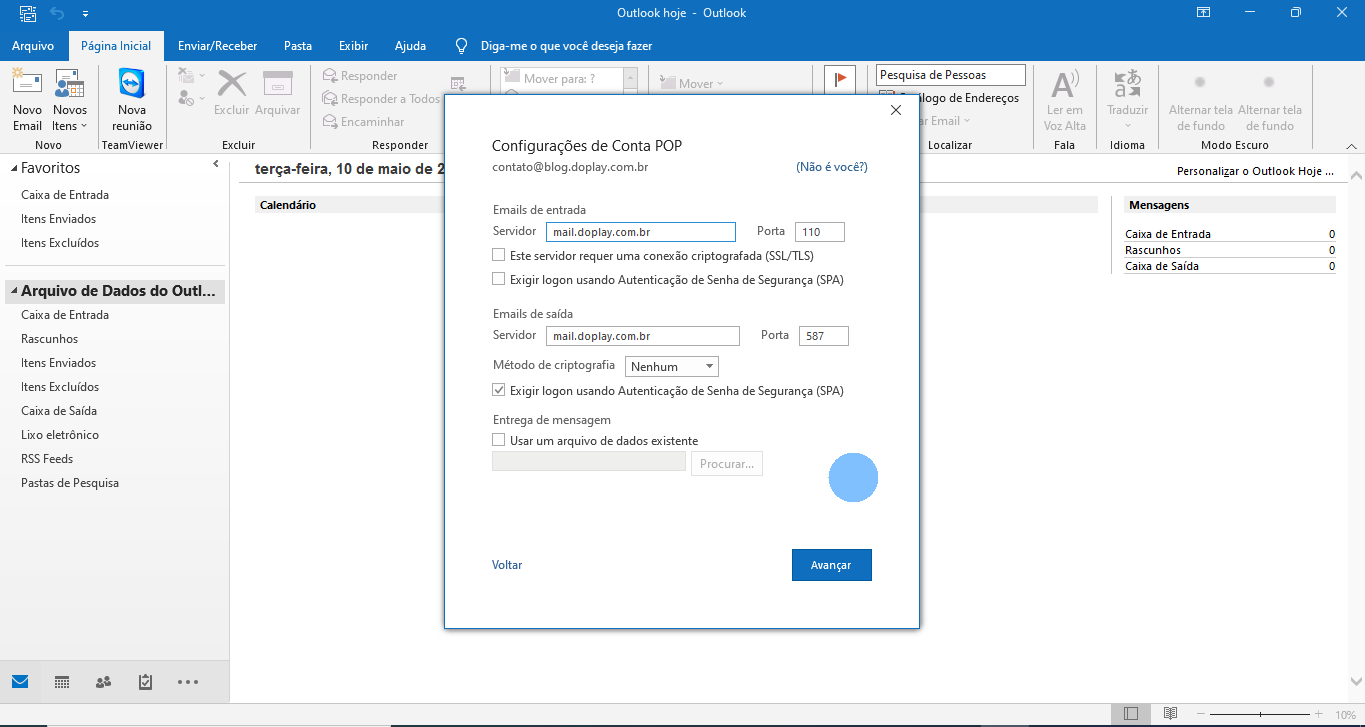Click the Diga-me o que você deseja fazer box
This screenshot has height=727, width=1365.
pos(567,46)
